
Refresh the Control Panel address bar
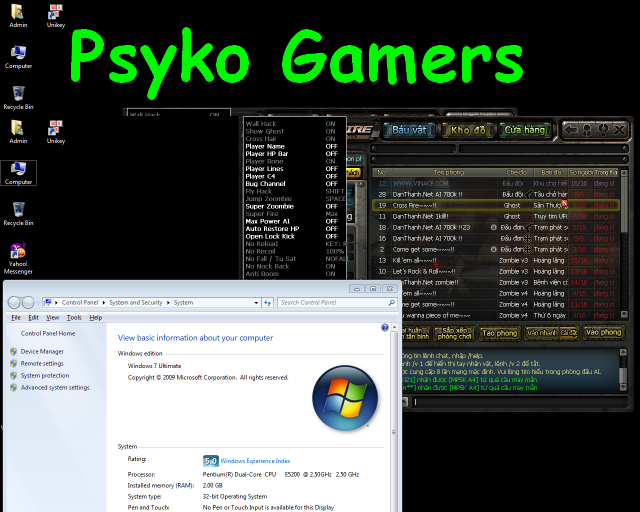(x=267, y=303)
